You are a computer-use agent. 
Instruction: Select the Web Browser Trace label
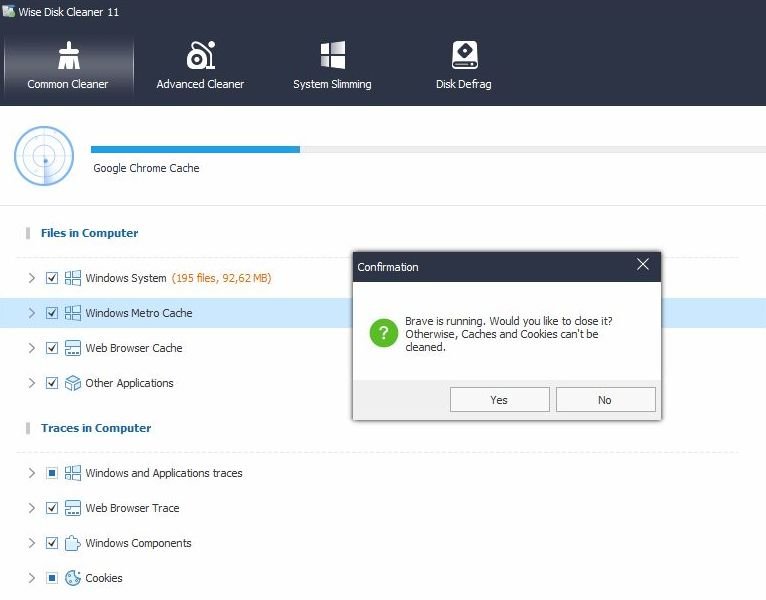coord(132,508)
